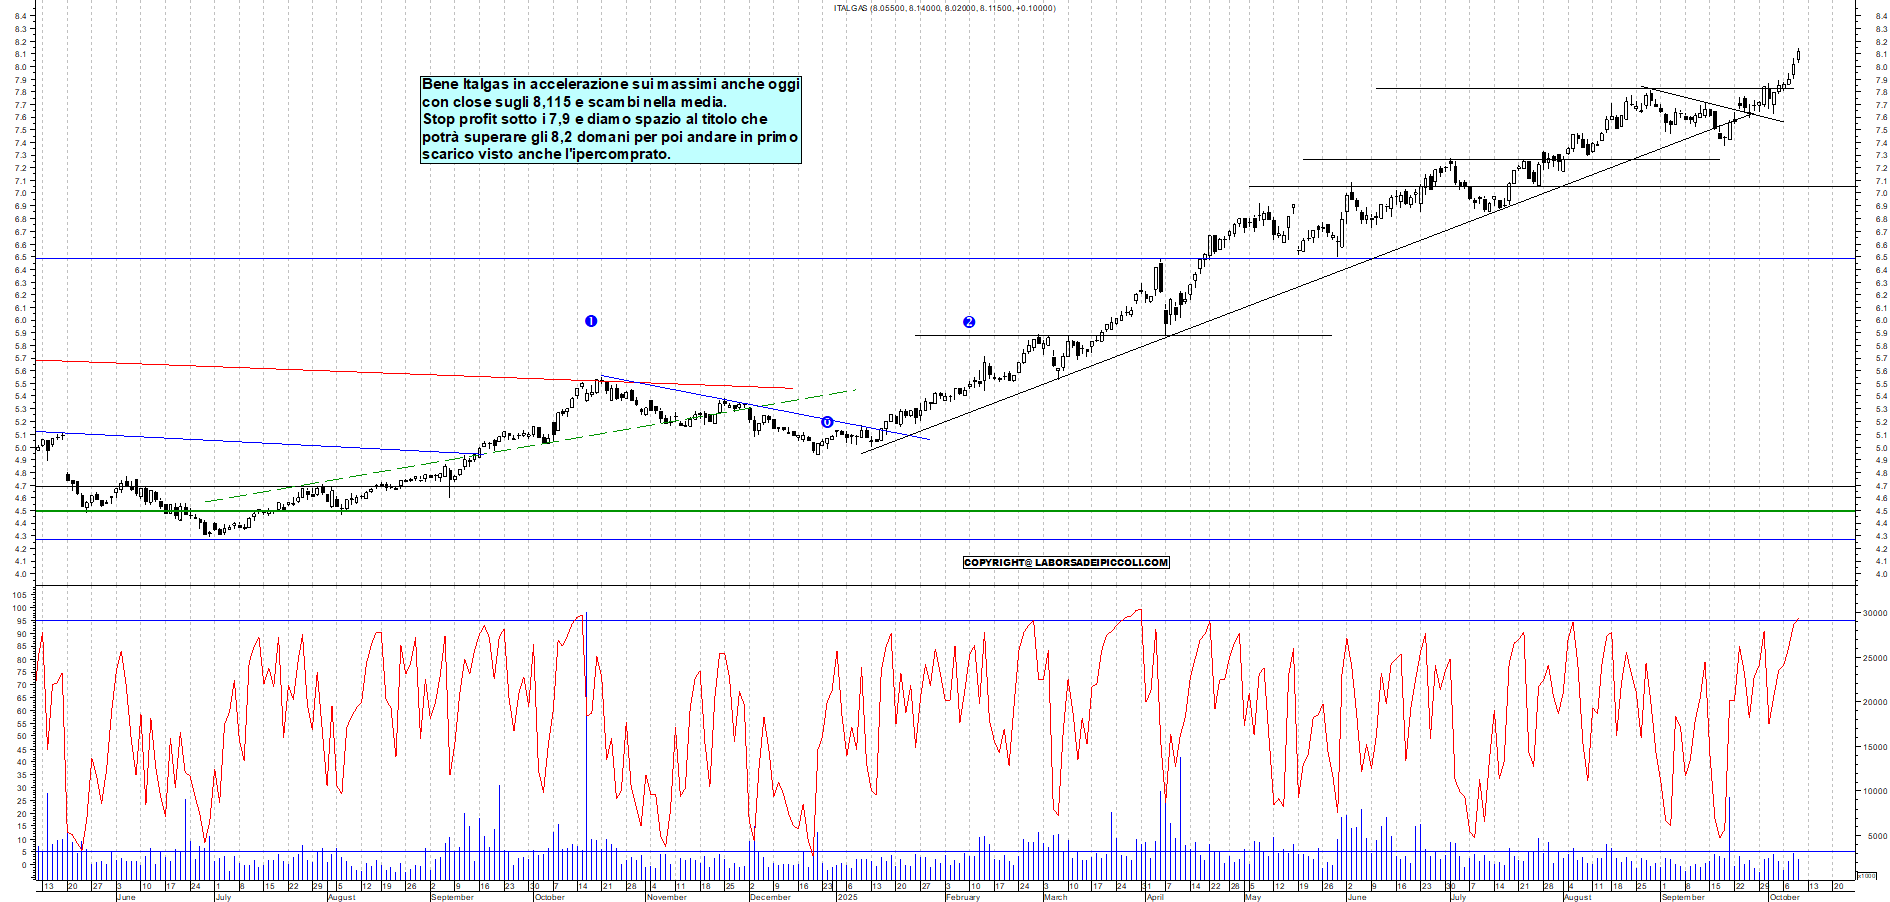Screen dimensions: 1890x902
Task: Select the cyan annotation text box
Action: point(610,119)
